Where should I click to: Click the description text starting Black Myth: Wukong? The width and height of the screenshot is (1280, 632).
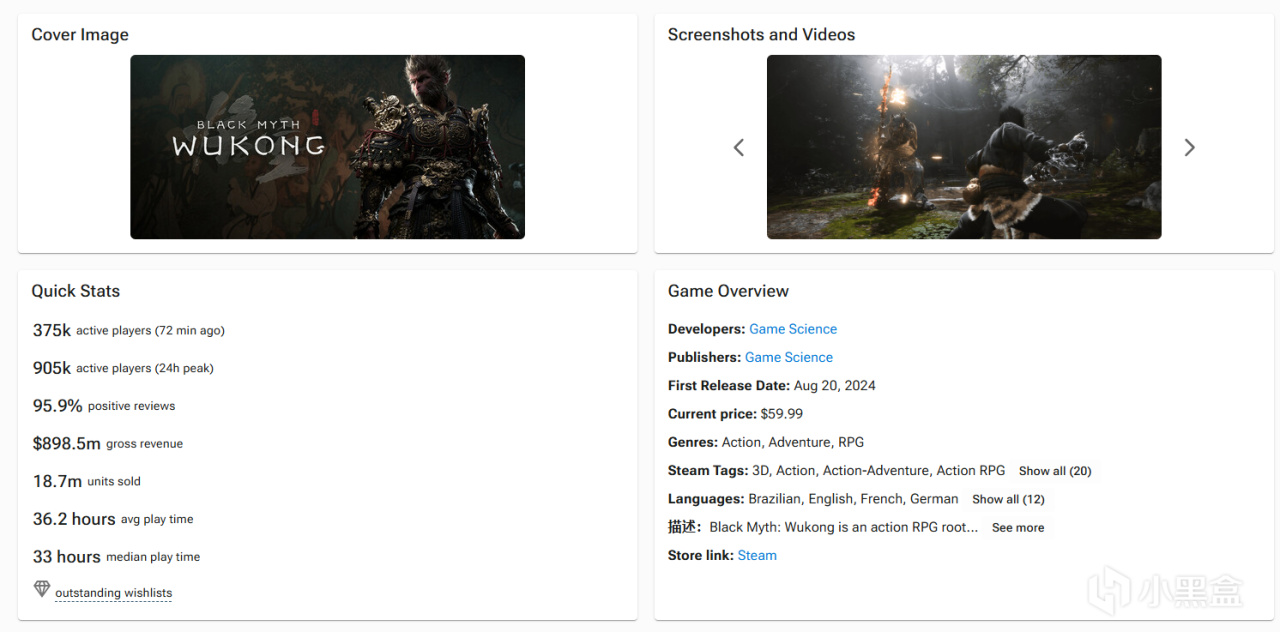pyautogui.click(x=843, y=527)
